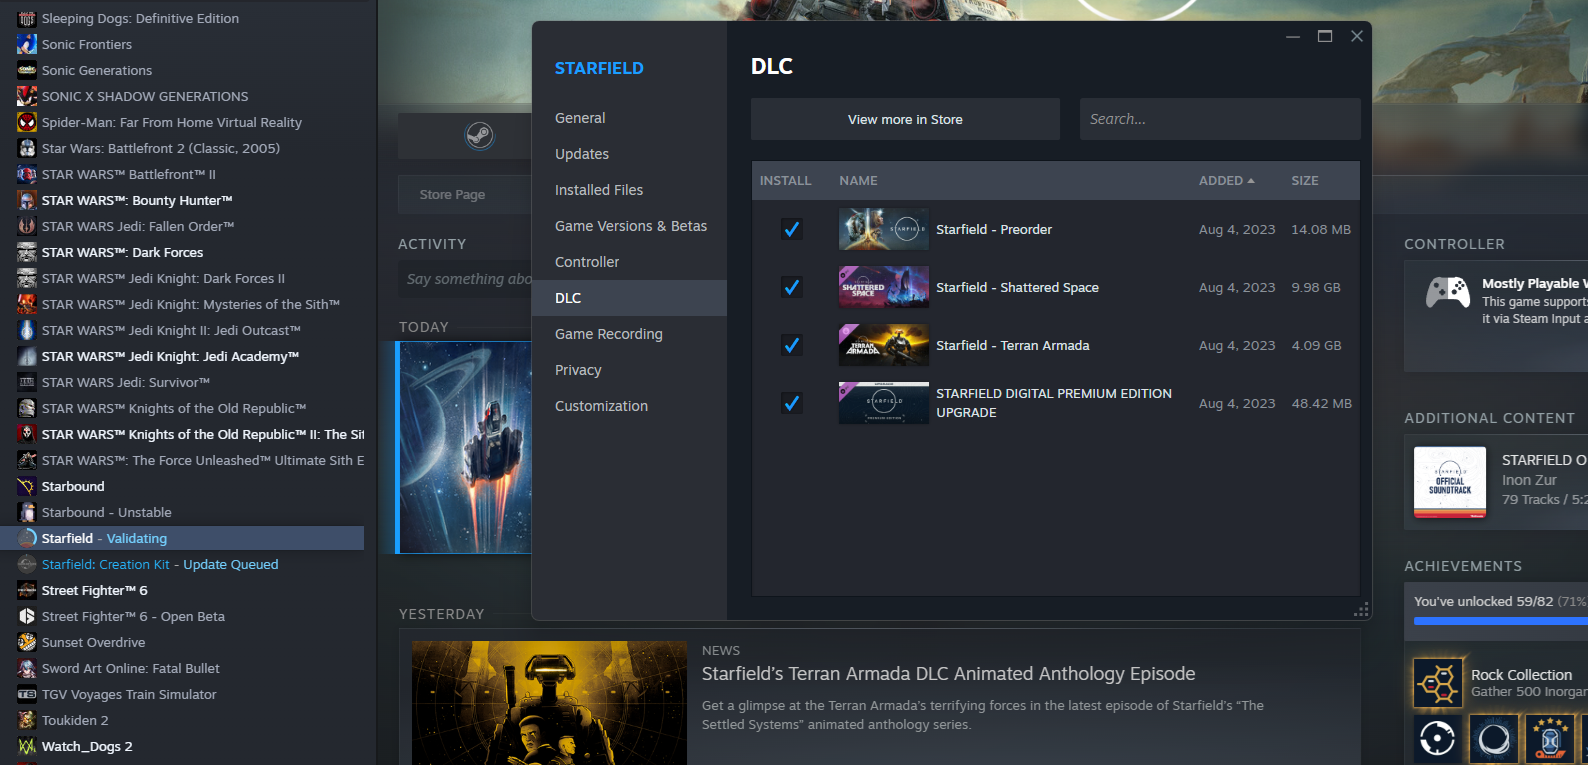Click the Starfield validating spinner icon
Screen dimensions: 1588x765
point(27,538)
